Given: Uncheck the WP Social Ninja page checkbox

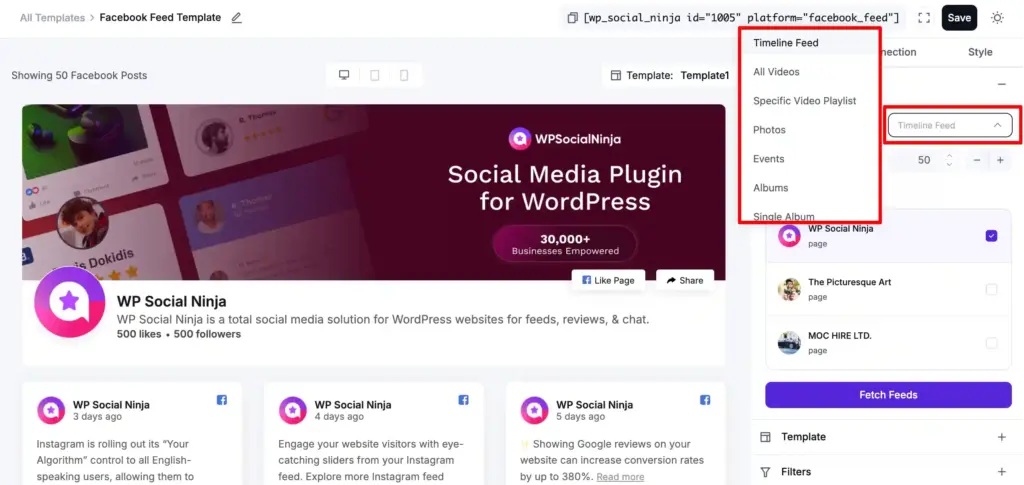Looking at the screenshot, I should point(991,236).
